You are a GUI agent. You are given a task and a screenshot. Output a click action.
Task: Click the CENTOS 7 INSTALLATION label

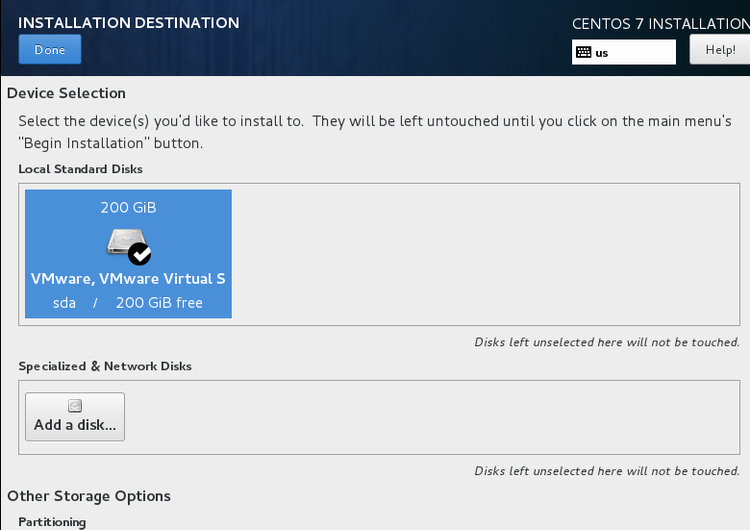point(660,24)
